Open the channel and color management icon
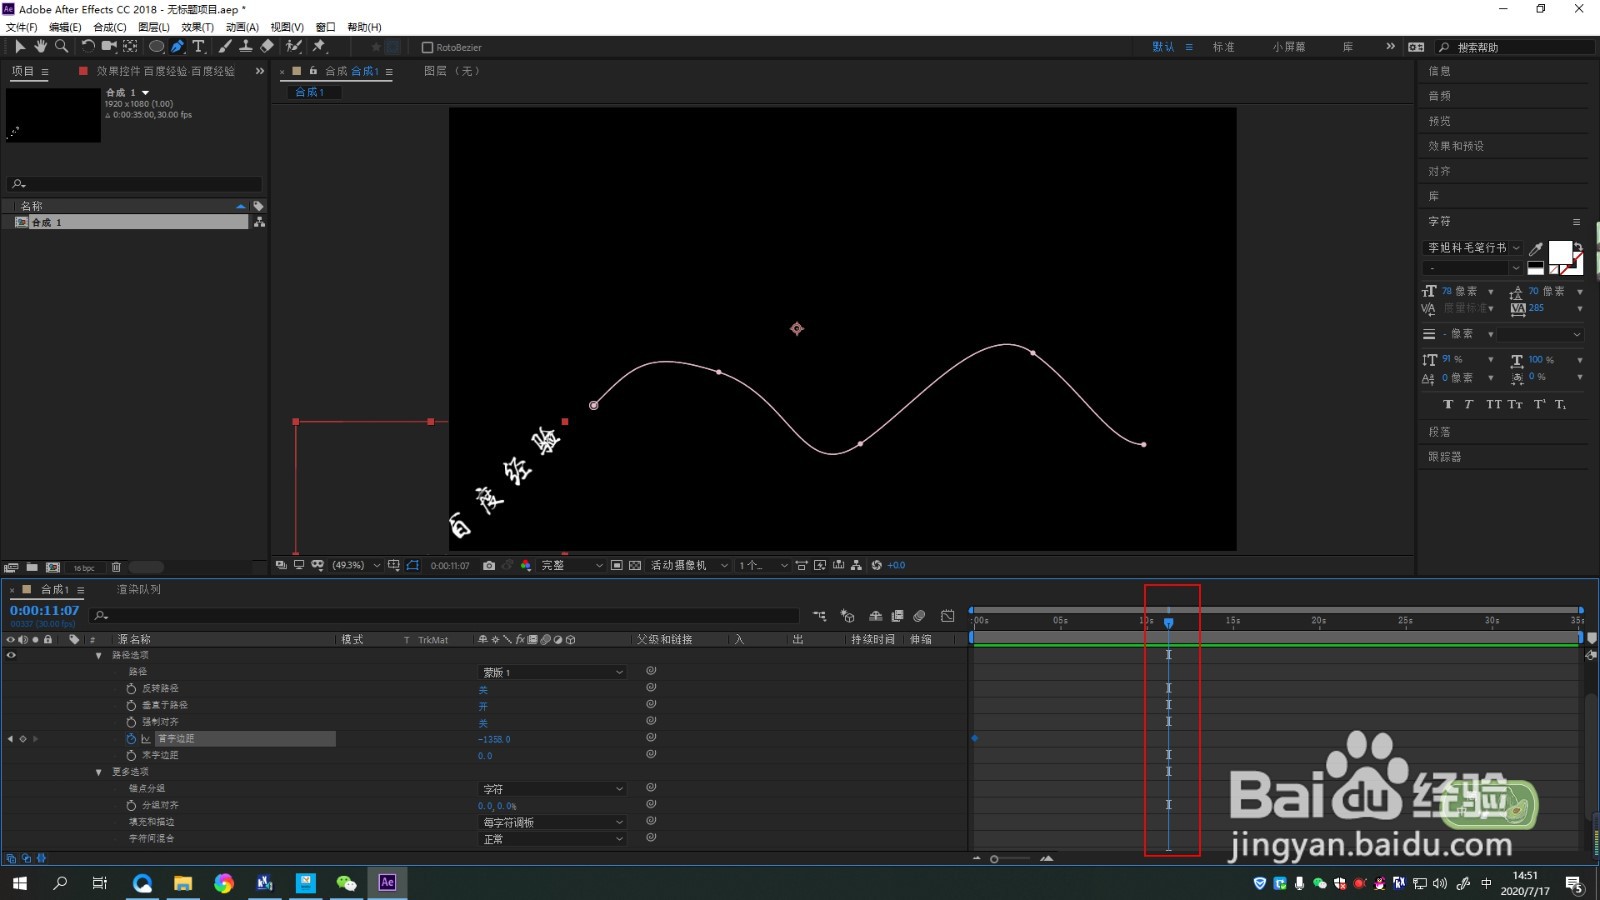Viewport: 1600px width, 900px height. click(x=526, y=565)
